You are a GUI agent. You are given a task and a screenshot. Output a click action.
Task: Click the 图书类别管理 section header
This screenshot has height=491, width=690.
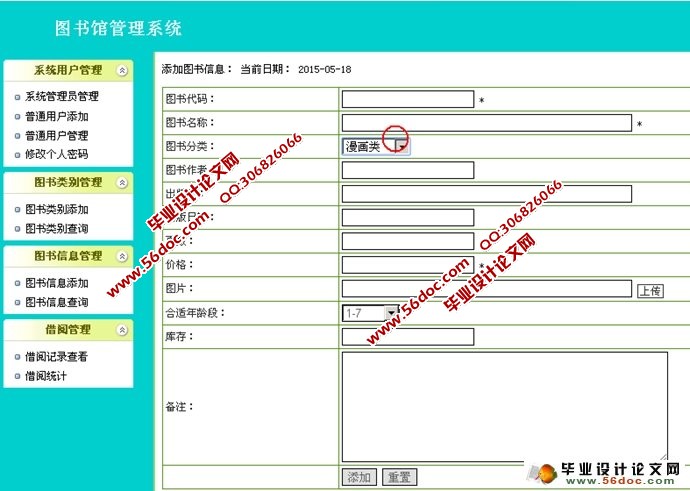click(68, 183)
